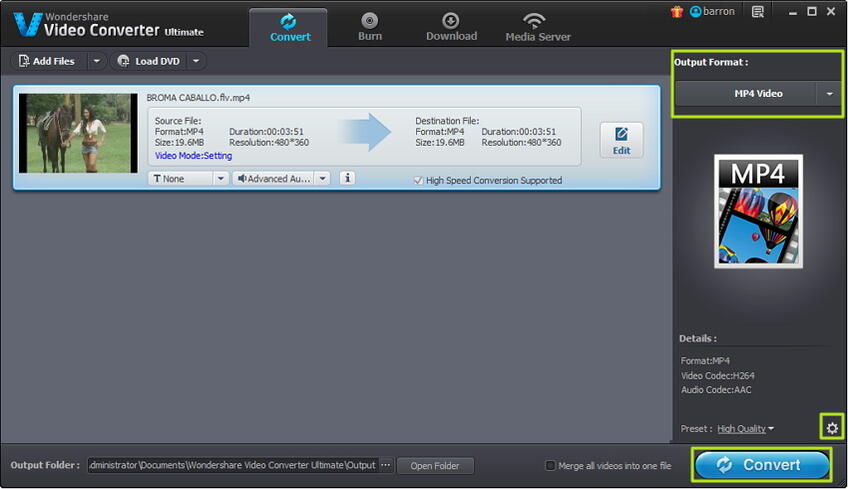Click the source Duration:00:03:51 text
848x489 pixels.
[266, 131]
